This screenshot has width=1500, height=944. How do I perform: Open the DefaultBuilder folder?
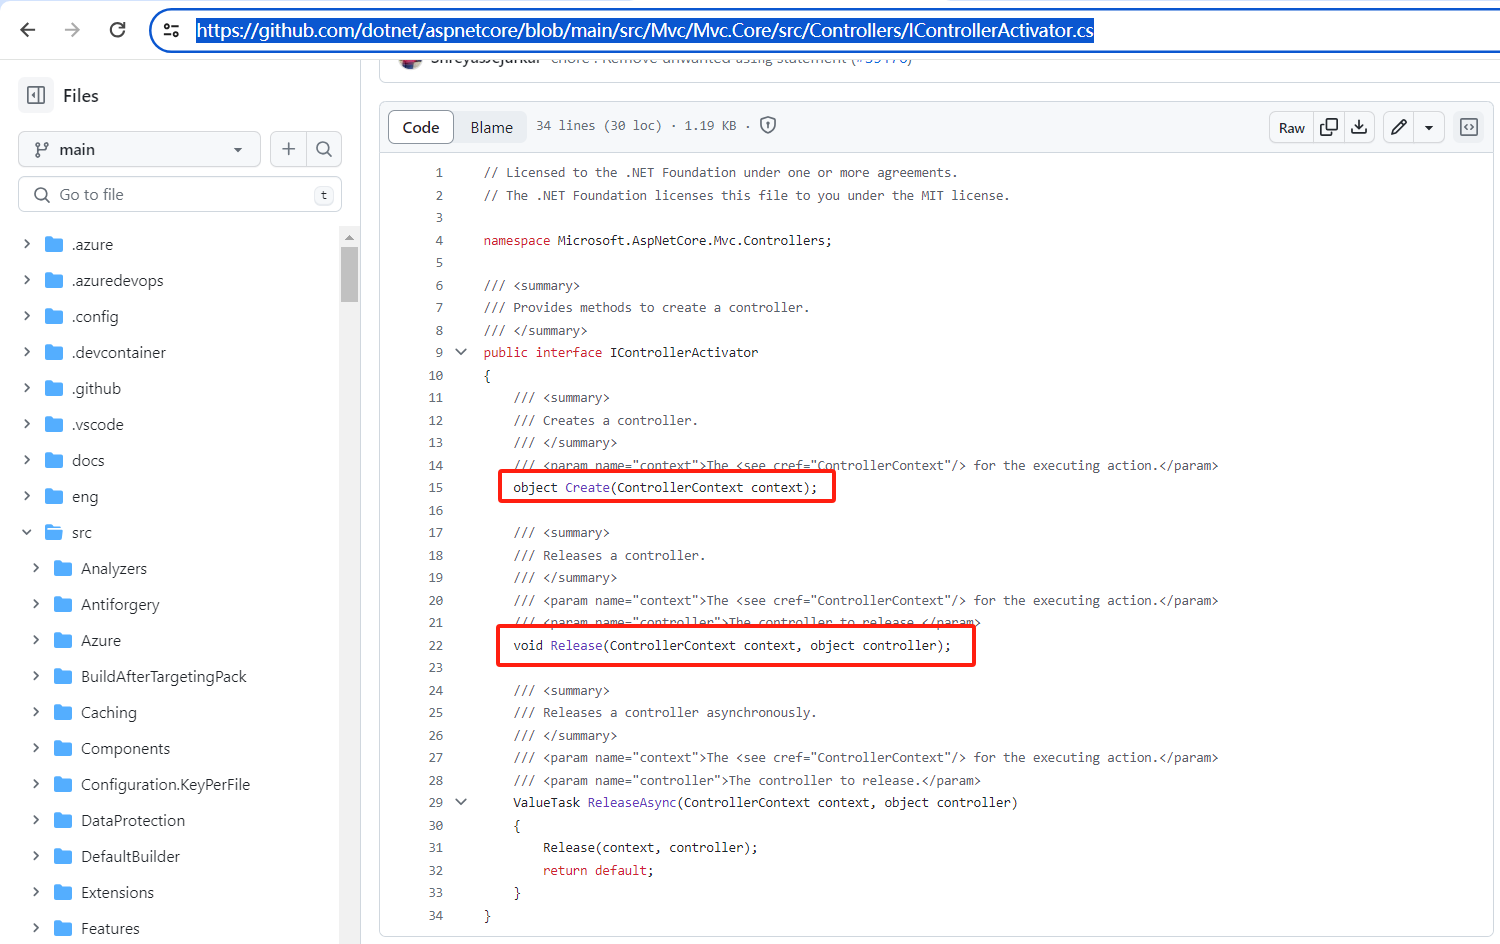[x=131, y=856]
